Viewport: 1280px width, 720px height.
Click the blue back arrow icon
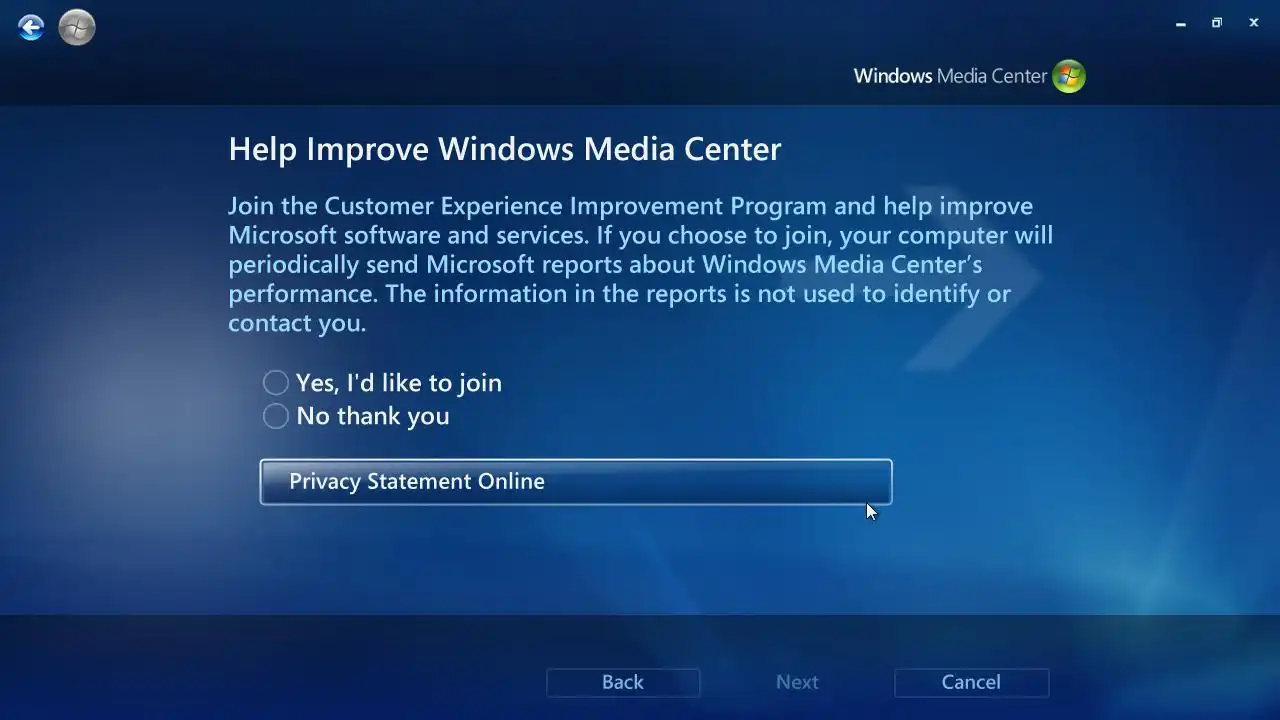[x=31, y=27]
